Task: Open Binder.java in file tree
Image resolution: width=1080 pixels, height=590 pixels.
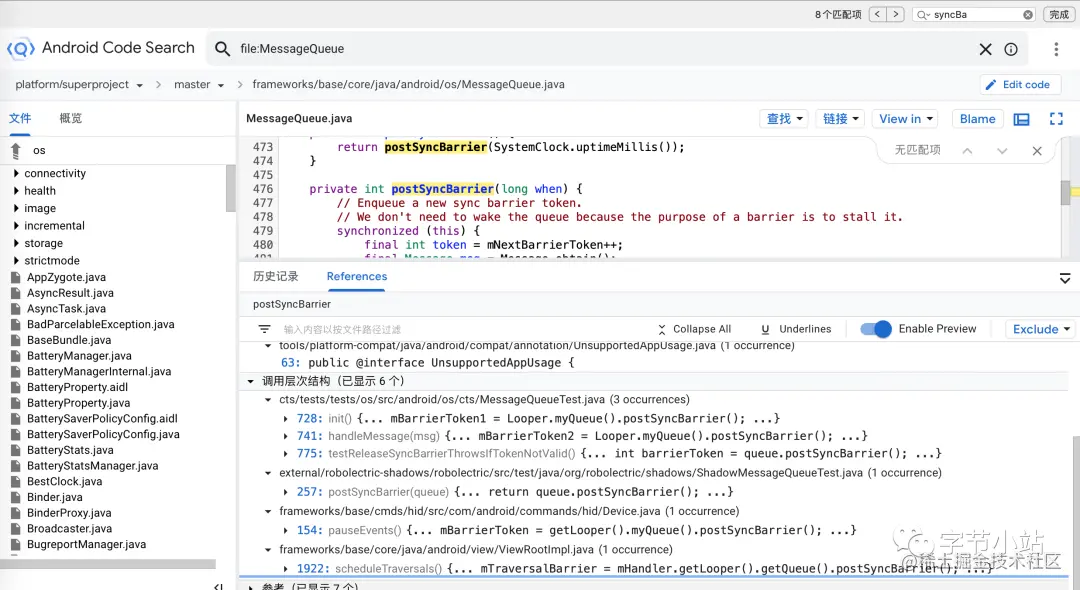Action: 54,497
